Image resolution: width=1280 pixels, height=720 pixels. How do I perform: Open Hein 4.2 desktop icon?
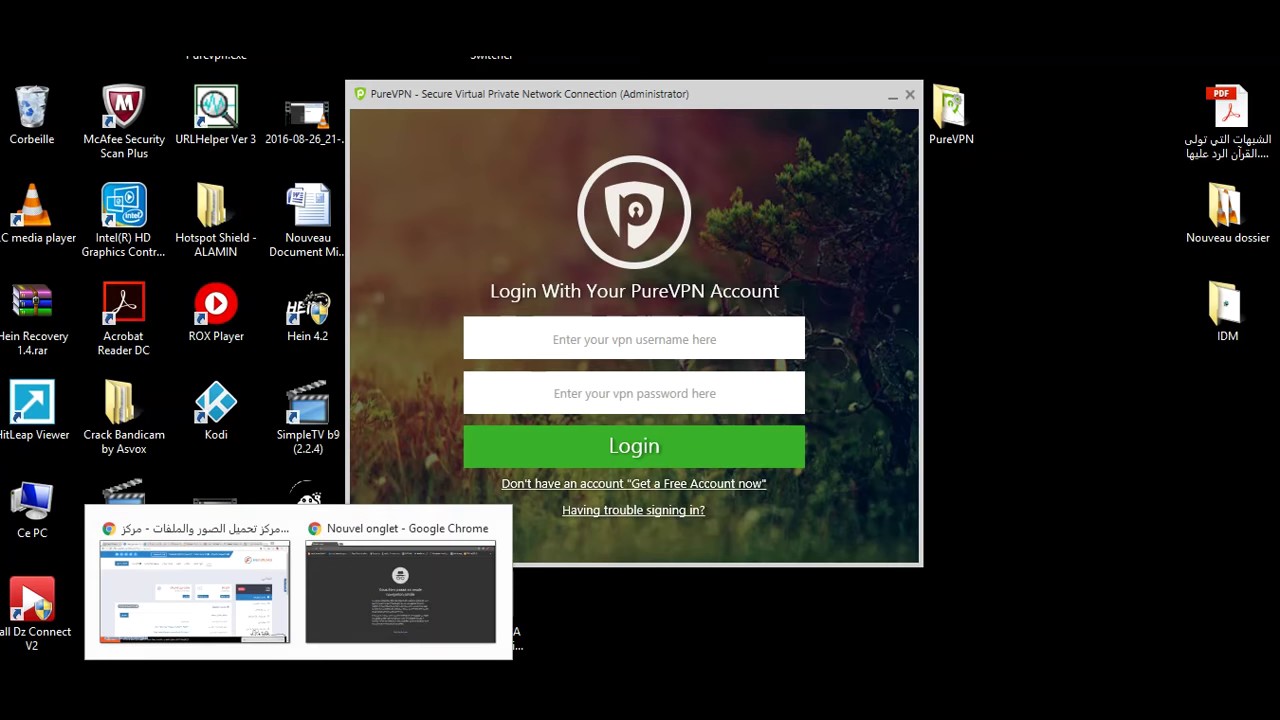coord(307,308)
